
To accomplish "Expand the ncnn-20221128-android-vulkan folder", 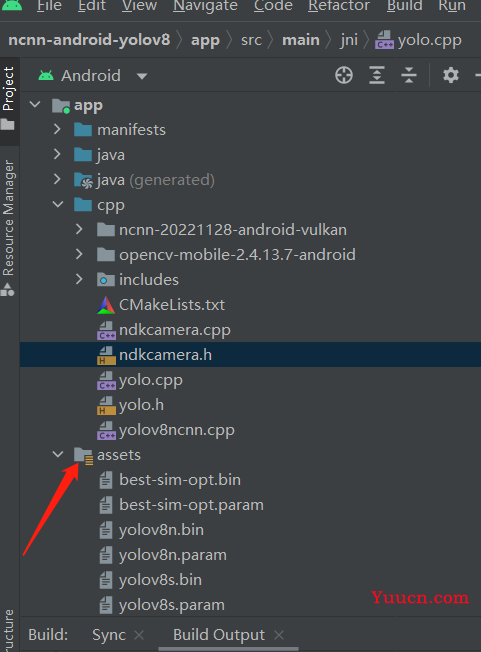I will tap(79, 230).
